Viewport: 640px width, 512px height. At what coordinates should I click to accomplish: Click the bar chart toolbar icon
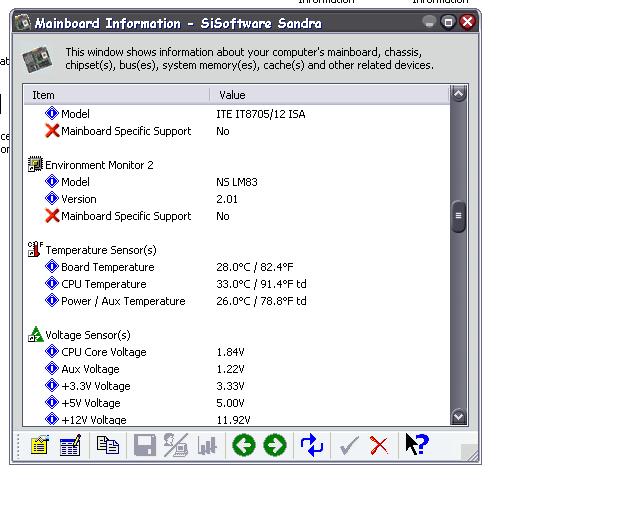coord(207,445)
